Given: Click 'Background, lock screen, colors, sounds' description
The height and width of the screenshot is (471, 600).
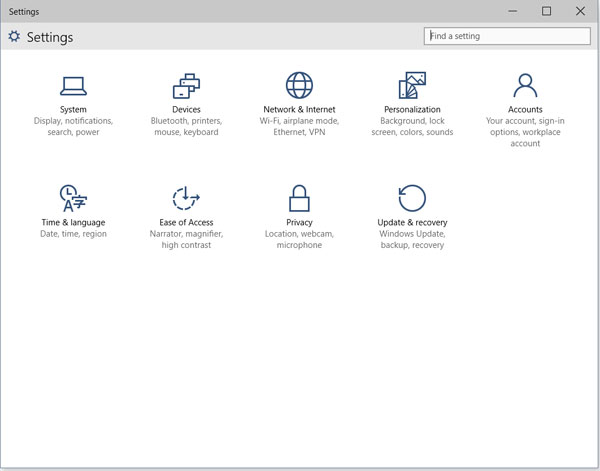Looking at the screenshot, I should 412,126.
